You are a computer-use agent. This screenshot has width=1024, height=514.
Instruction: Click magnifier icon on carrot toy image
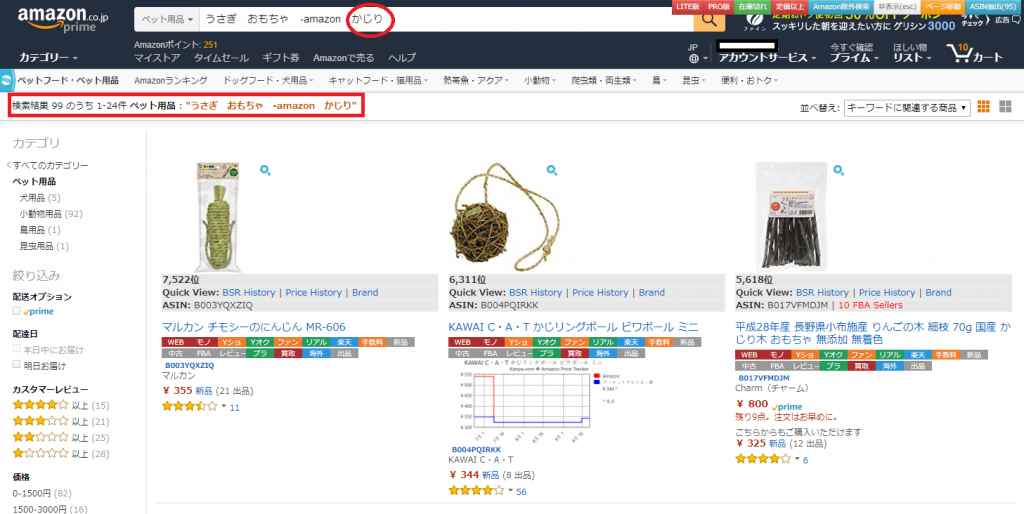(x=264, y=170)
